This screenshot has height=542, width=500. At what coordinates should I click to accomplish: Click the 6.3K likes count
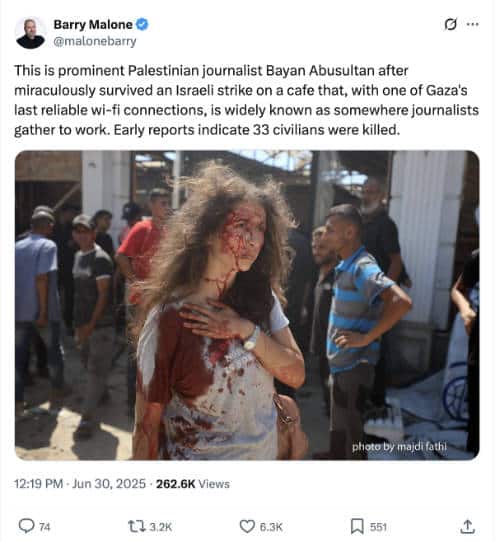point(271,527)
